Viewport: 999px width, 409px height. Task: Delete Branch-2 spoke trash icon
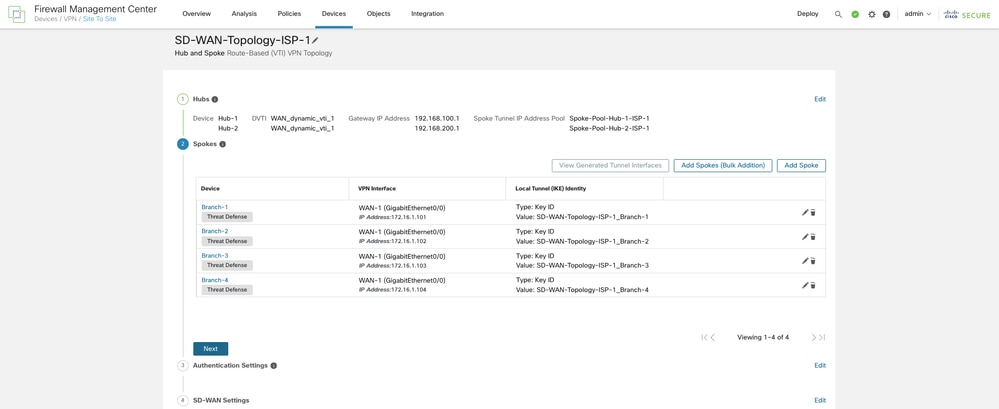pyautogui.click(x=813, y=236)
